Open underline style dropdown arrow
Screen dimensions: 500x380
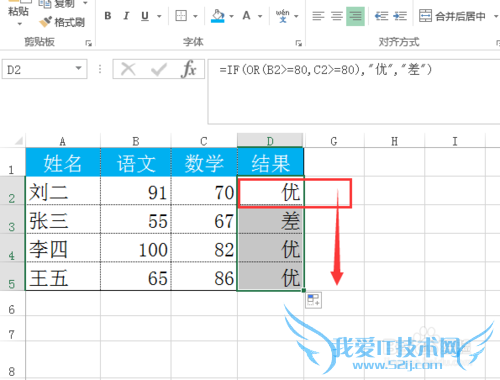pyautogui.click(x=159, y=16)
